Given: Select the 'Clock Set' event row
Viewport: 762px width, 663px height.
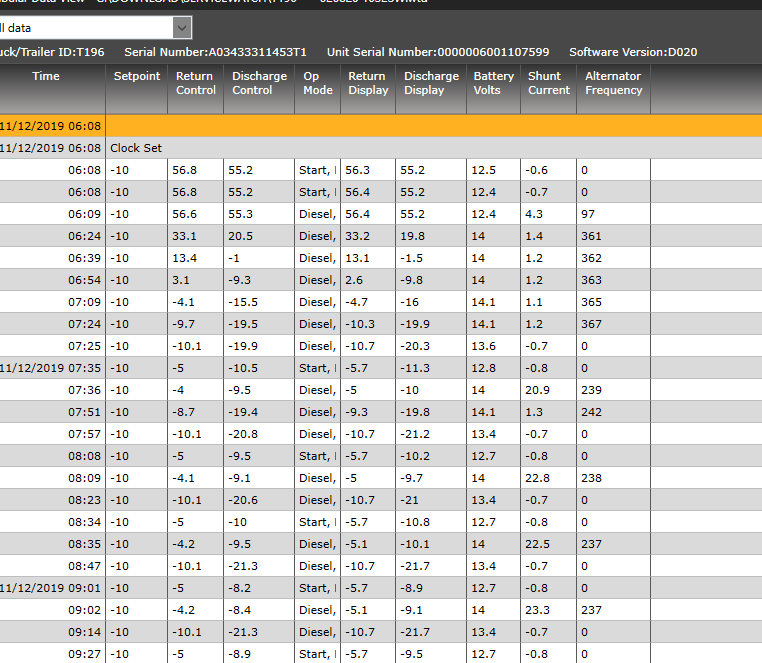Looking at the screenshot, I should click(381, 148).
